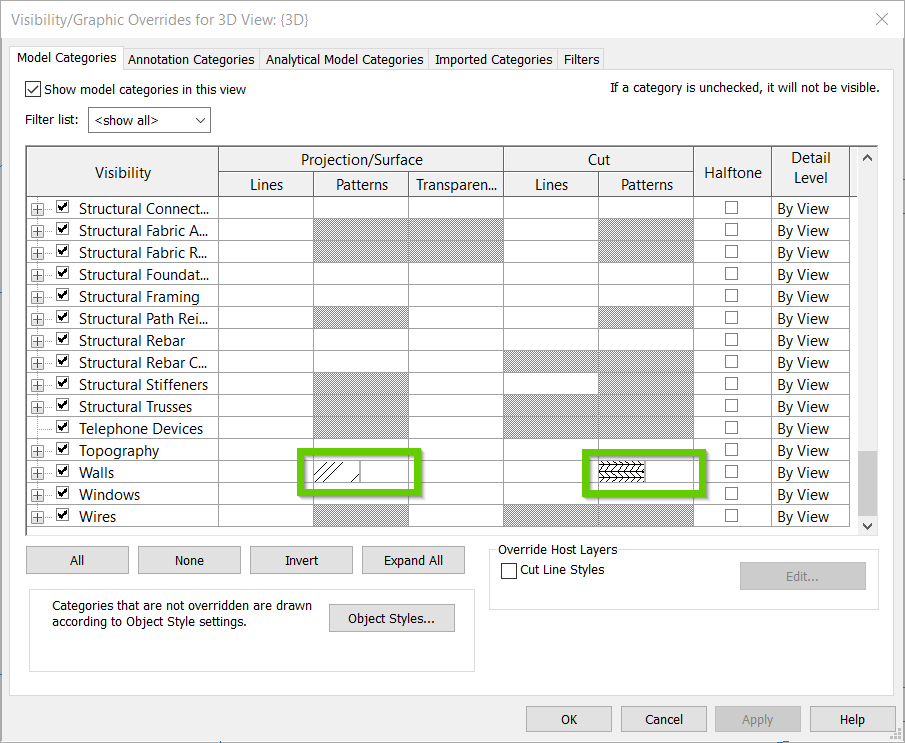Close the Visibility/Graphic Overrides dialog

[x=881, y=19]
